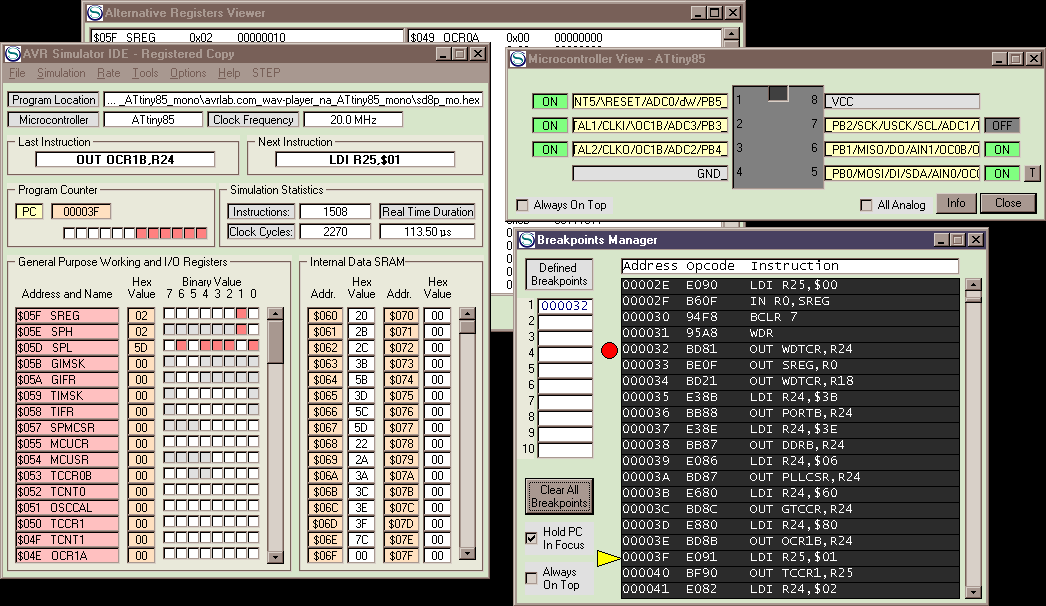The height and width of the screenshot is (606, 1046).
Task: Click the Instructions count field 1508
Action: point(335,212)
